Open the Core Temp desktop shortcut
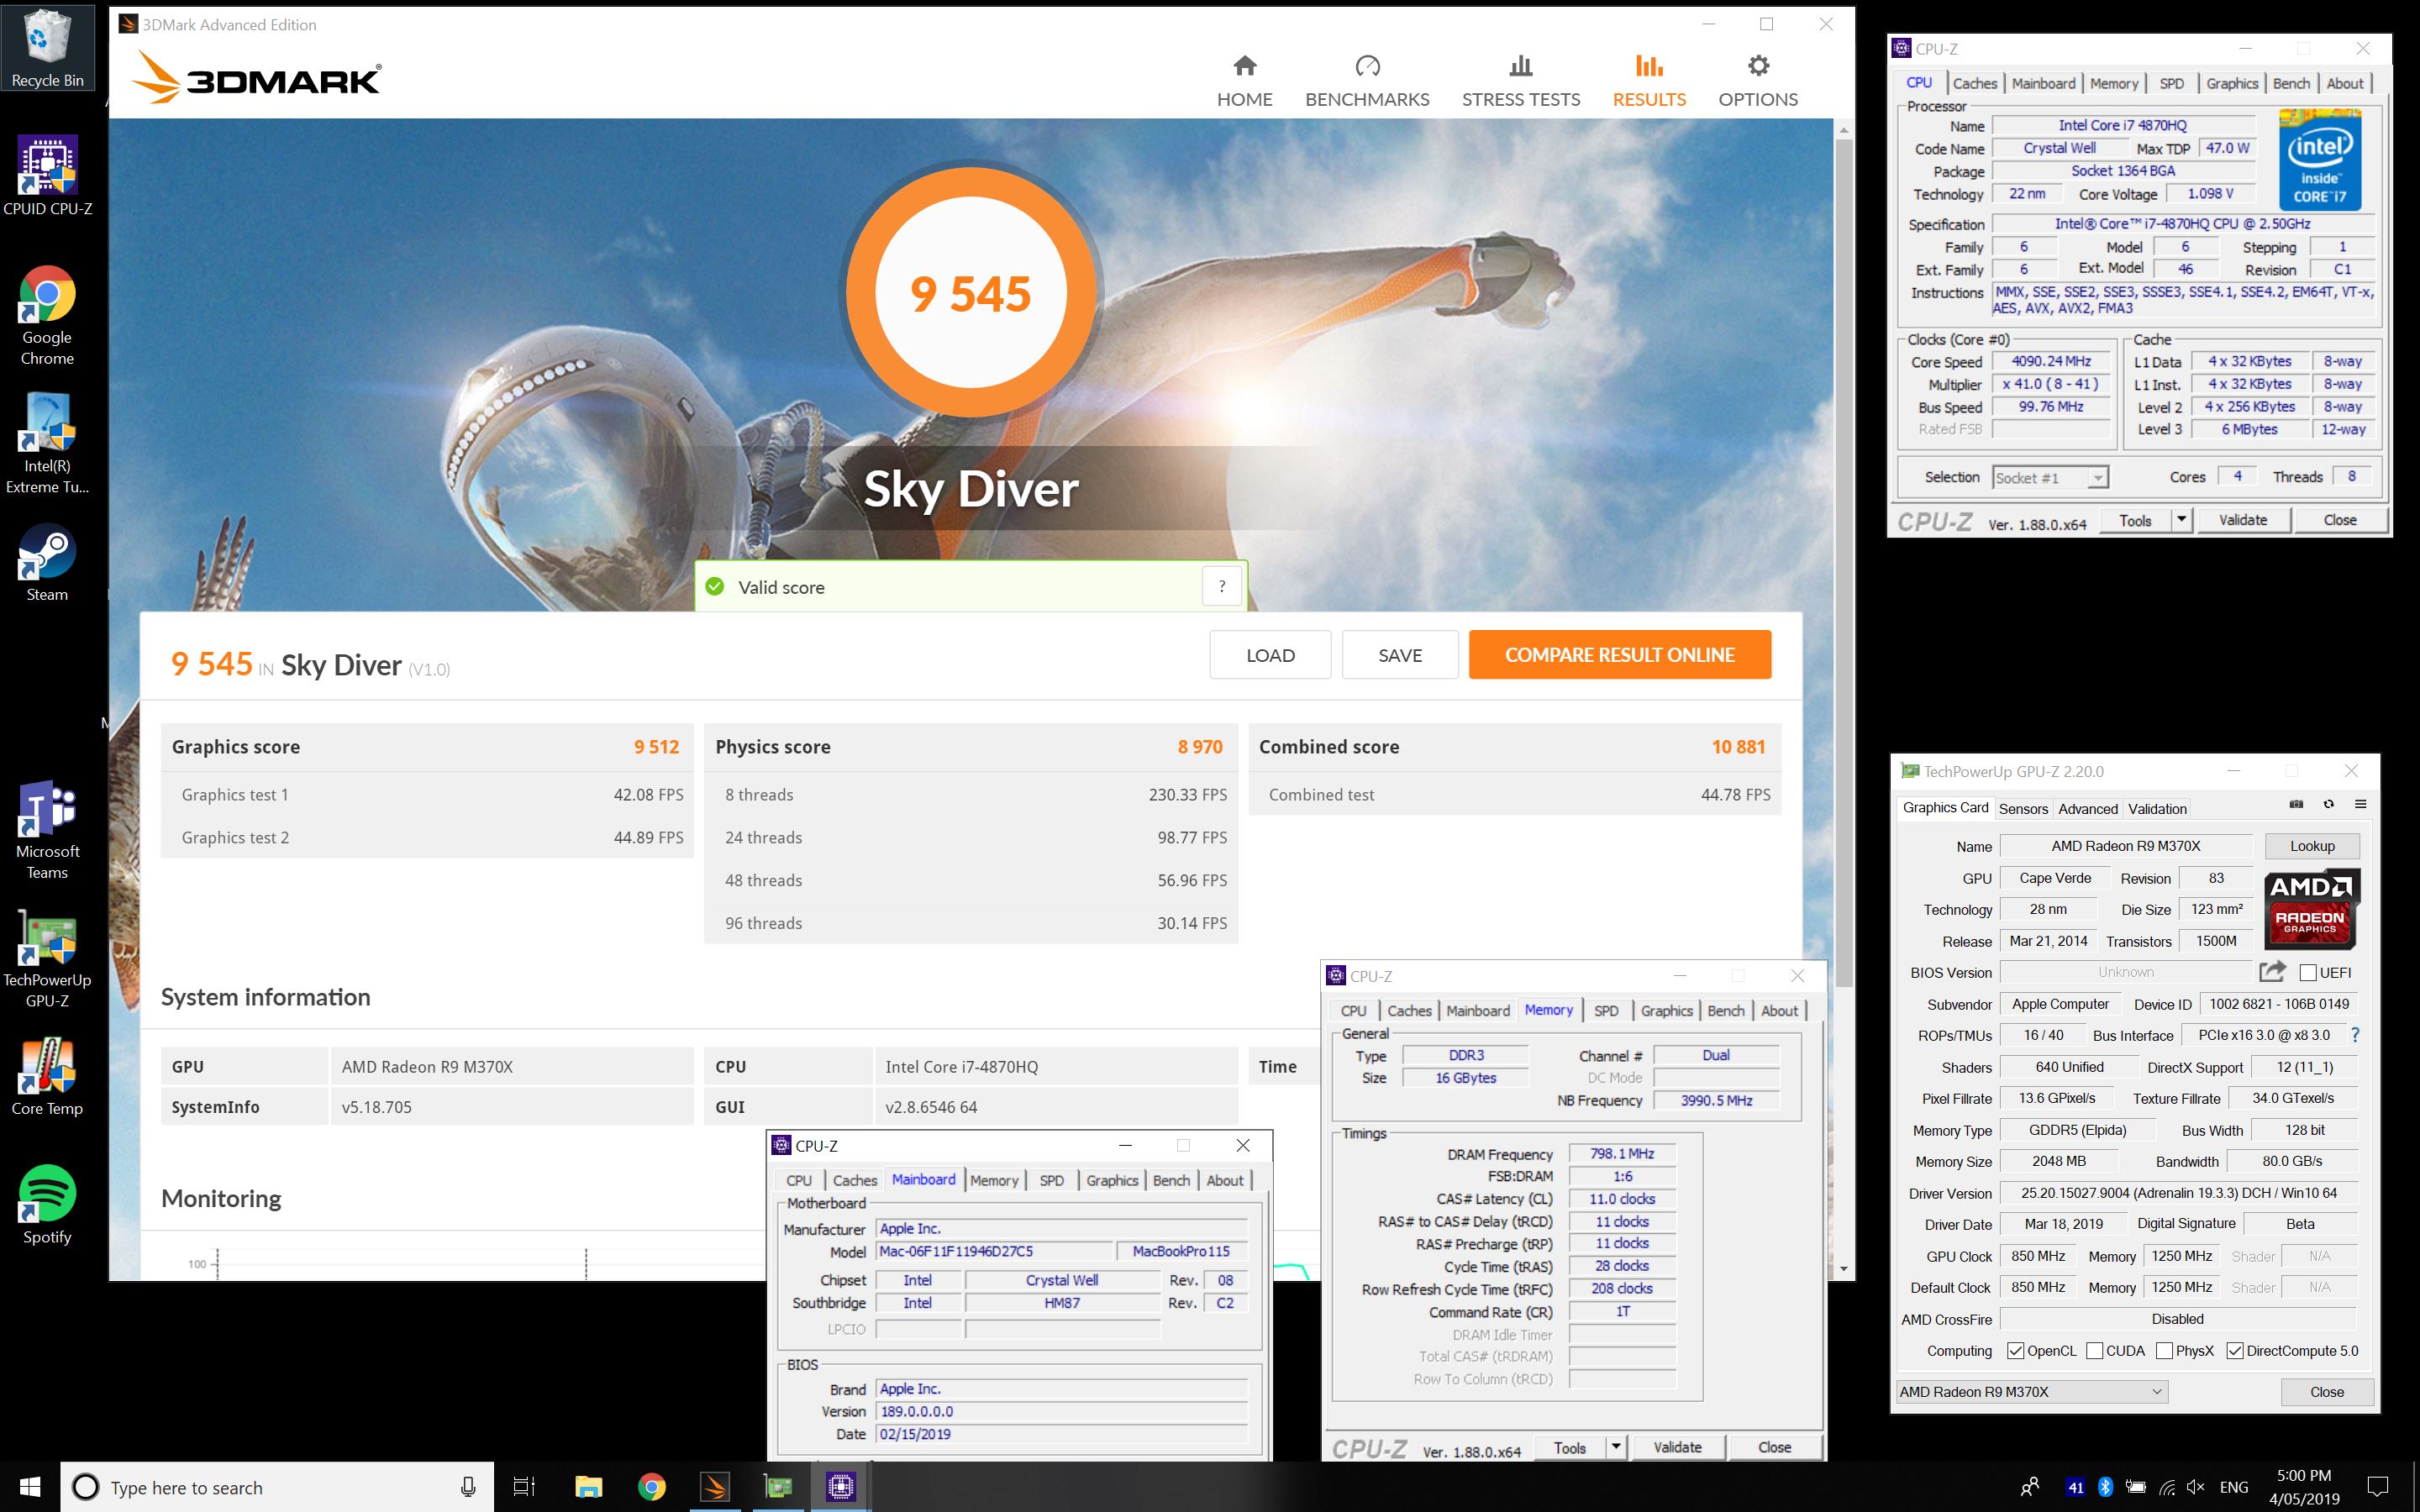 pos(47,1076)
